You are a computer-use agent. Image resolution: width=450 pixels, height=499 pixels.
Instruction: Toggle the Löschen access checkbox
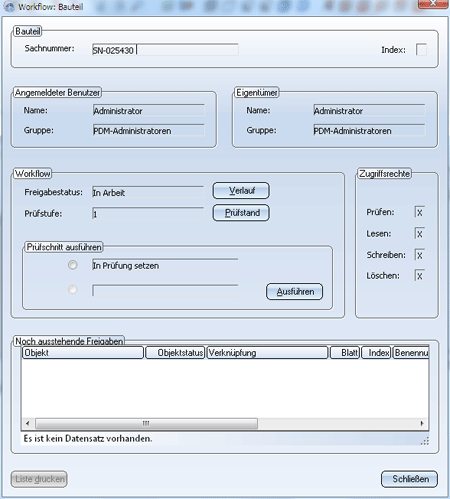419,276
